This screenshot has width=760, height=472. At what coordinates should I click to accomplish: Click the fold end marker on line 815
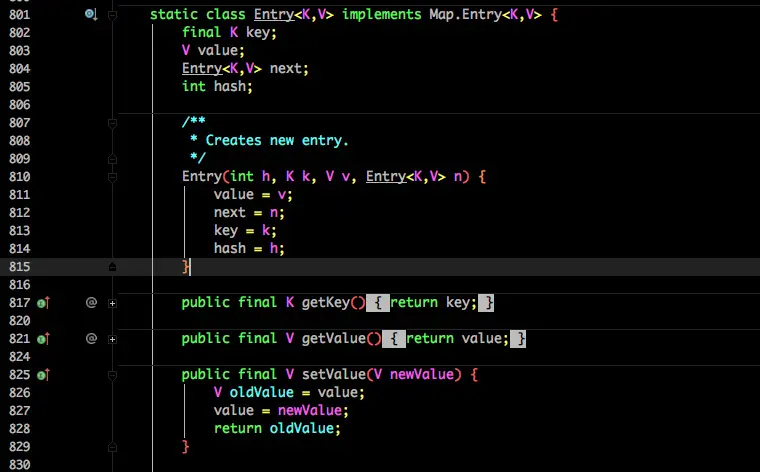pos(112,267)
